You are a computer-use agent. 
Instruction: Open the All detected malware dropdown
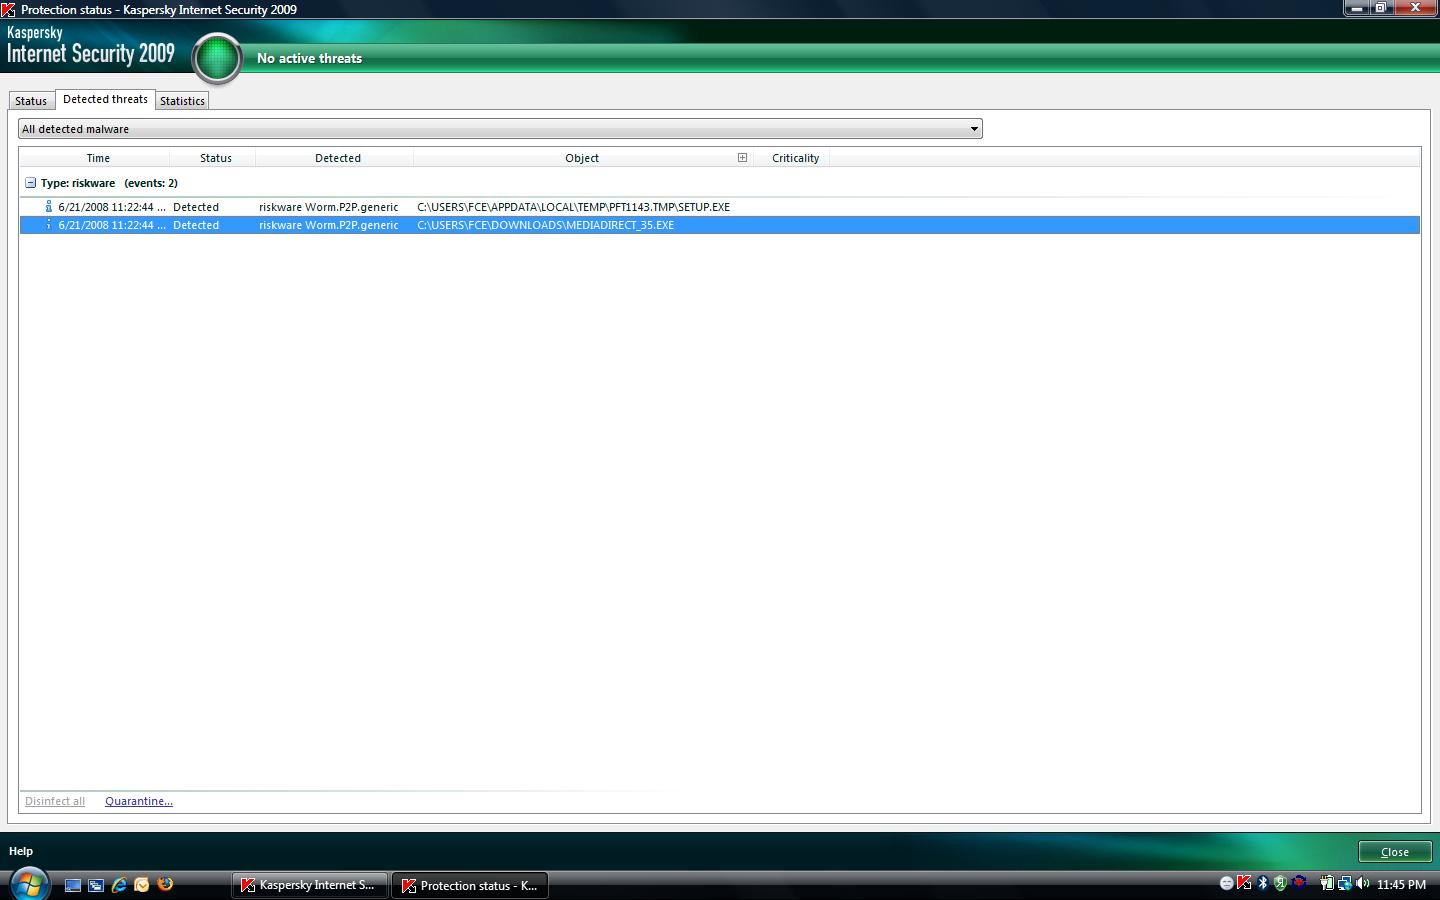tap(500, 129)
